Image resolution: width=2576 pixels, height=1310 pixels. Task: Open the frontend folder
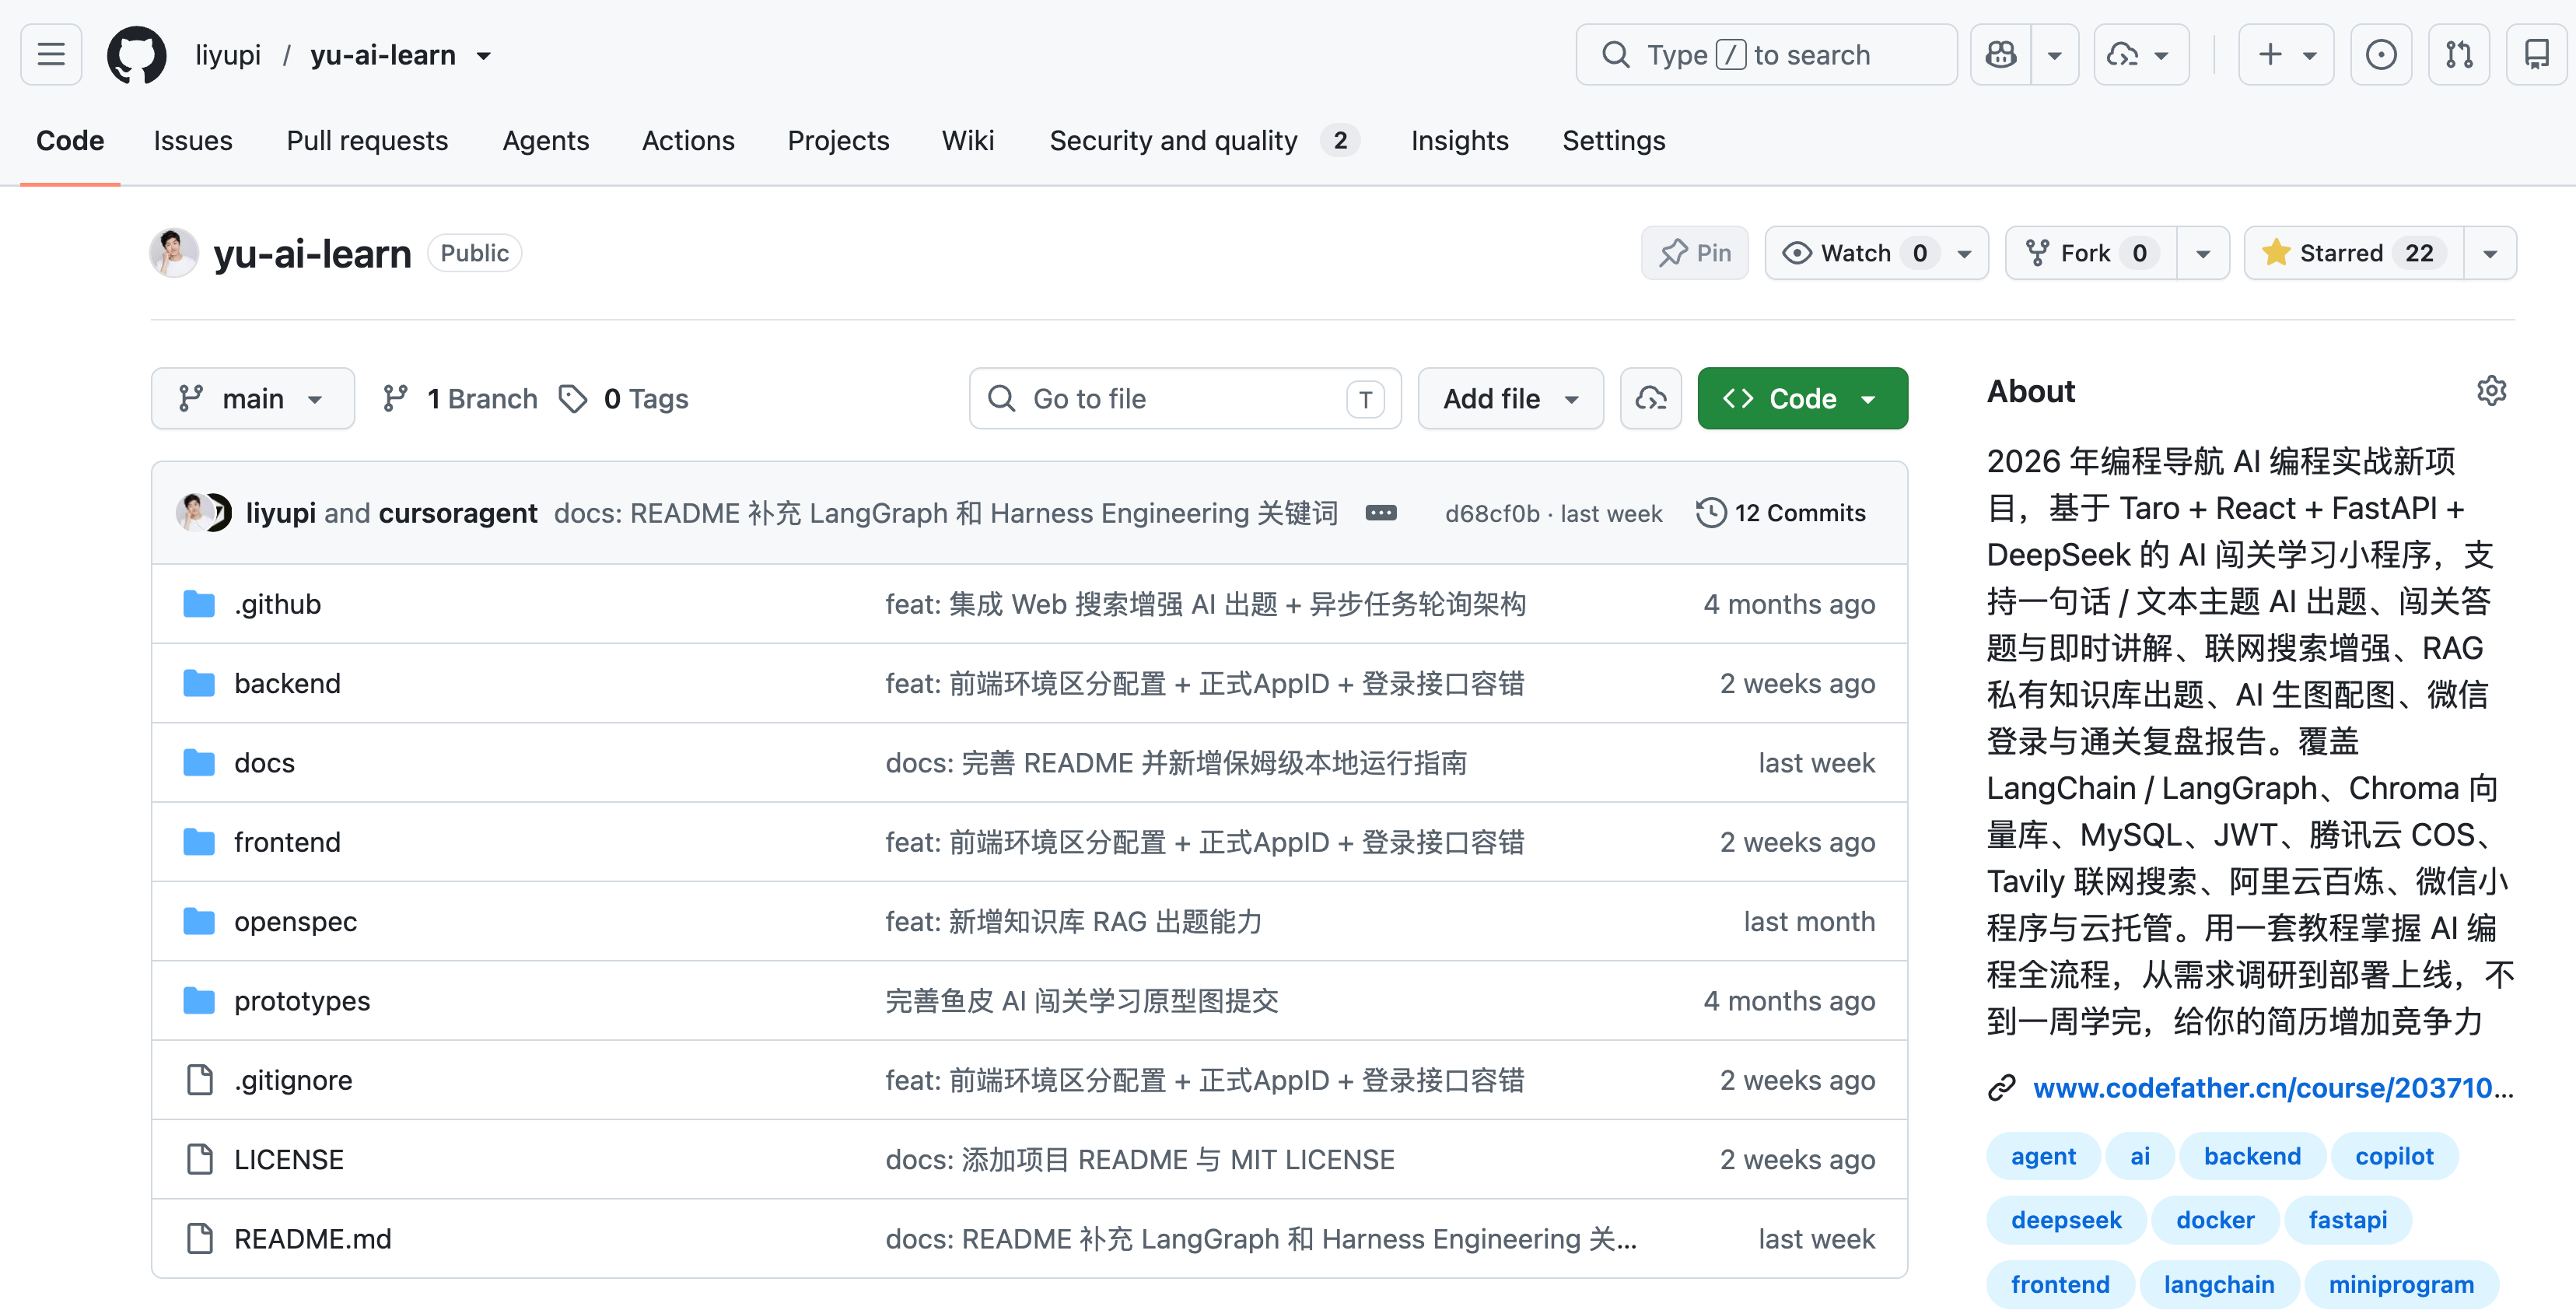287,843
